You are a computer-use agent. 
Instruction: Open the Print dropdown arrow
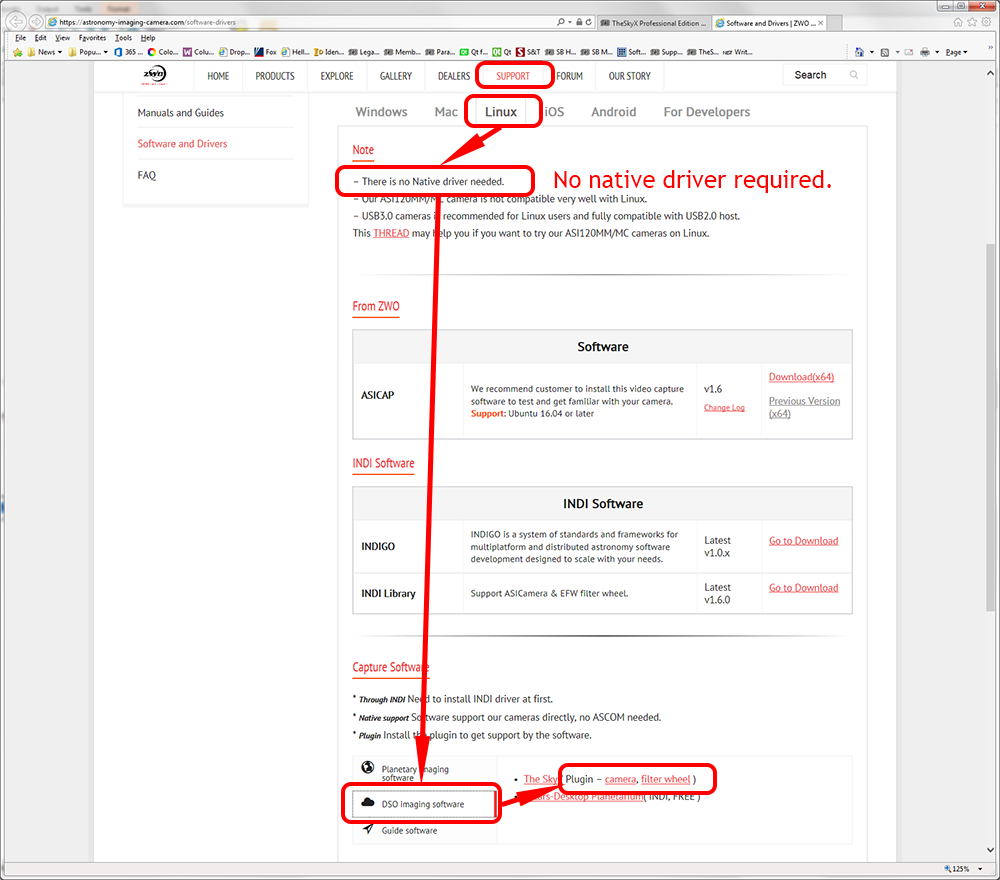click(937, 52)
